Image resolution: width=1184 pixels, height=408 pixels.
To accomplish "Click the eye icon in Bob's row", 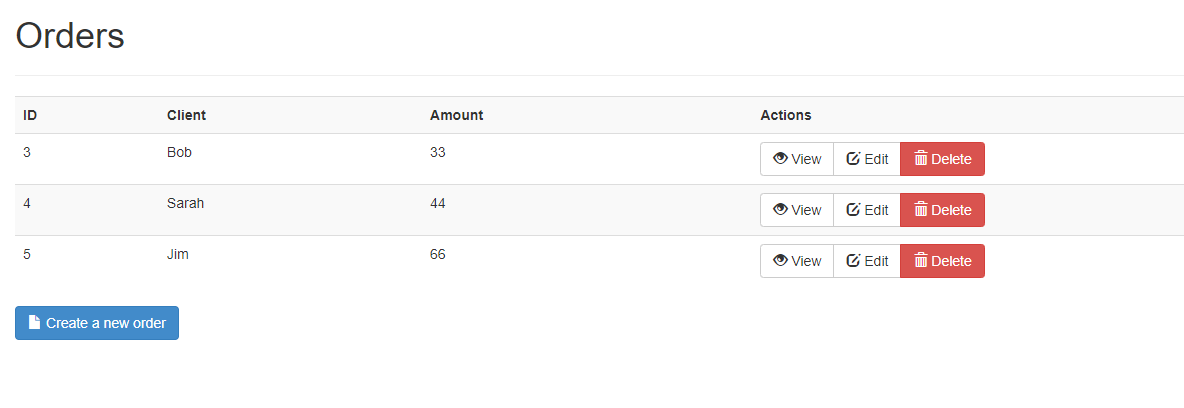I will pos(781,159).
